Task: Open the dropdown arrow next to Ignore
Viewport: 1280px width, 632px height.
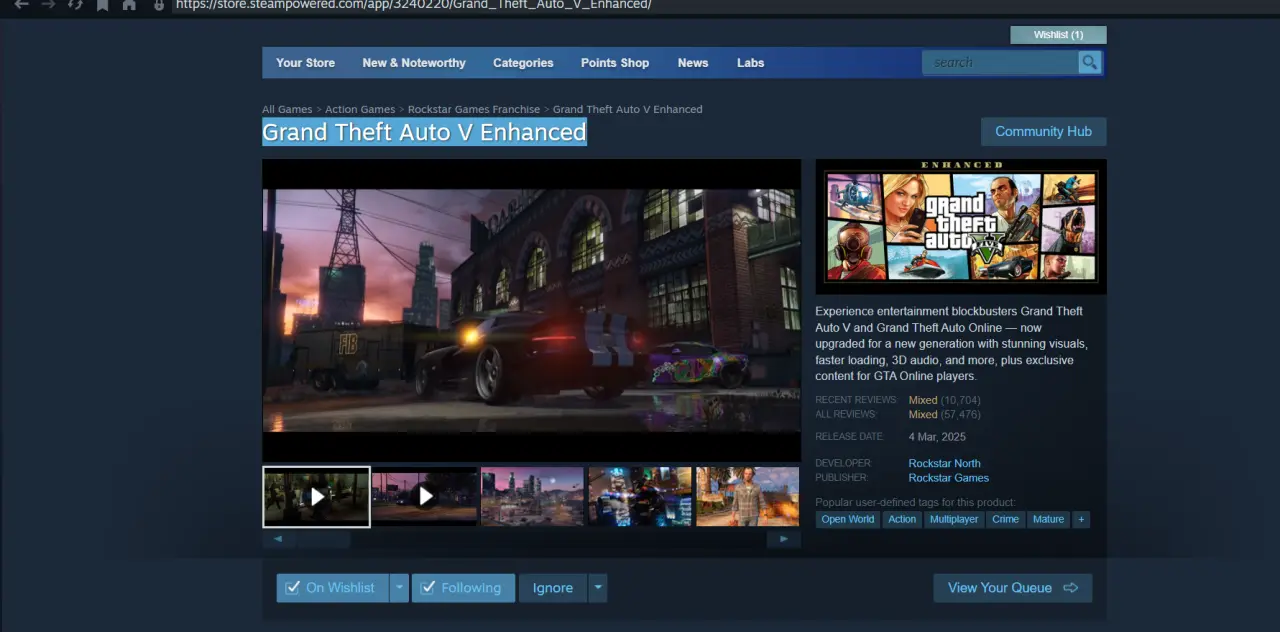Action: 598,588
